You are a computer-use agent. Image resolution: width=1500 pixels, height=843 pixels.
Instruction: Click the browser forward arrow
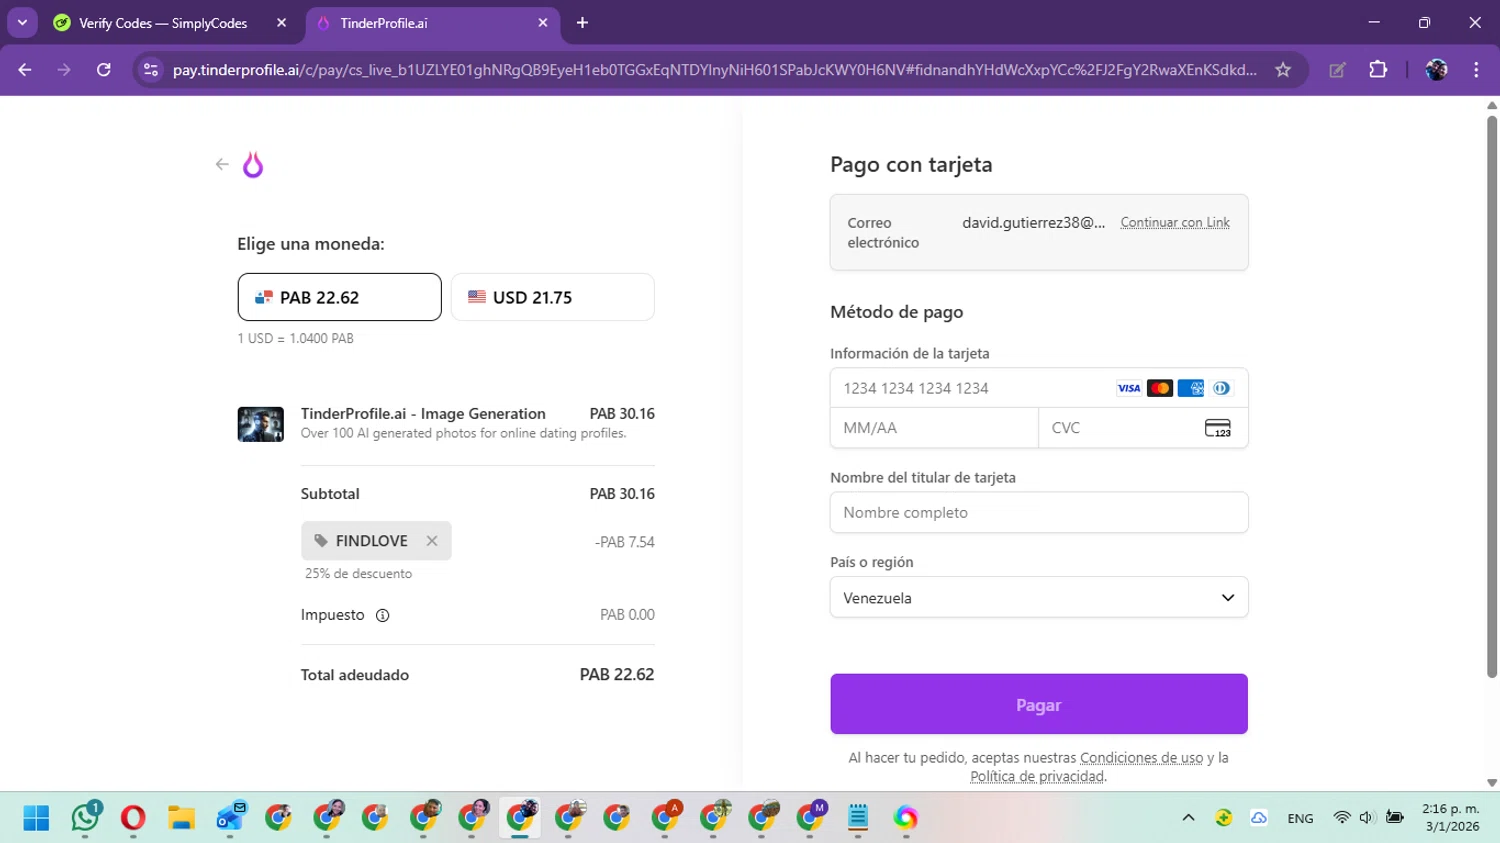click(64, 70)
